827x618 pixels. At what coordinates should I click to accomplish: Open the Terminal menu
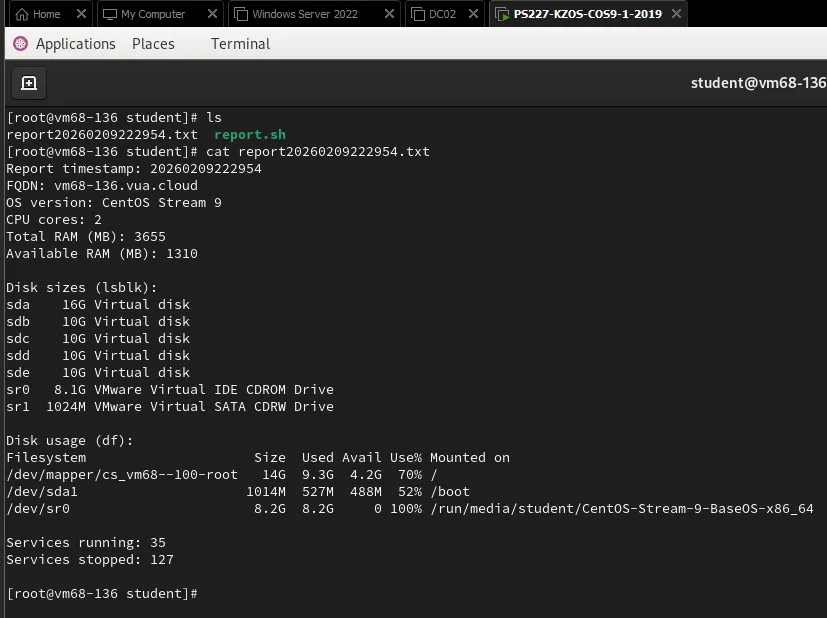pyautogui.click(x=239, y=43)
